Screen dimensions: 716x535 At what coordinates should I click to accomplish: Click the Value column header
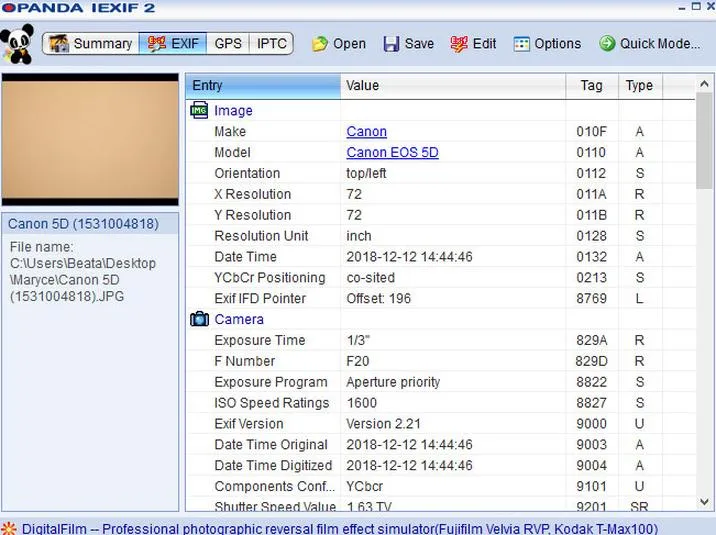[x=453, y=86]
